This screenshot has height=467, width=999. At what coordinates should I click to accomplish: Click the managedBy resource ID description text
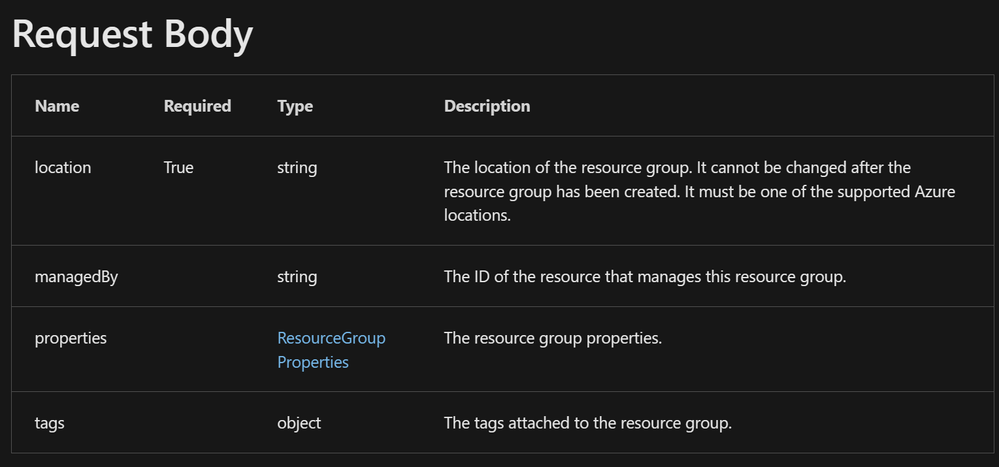(x=645, y=276)
